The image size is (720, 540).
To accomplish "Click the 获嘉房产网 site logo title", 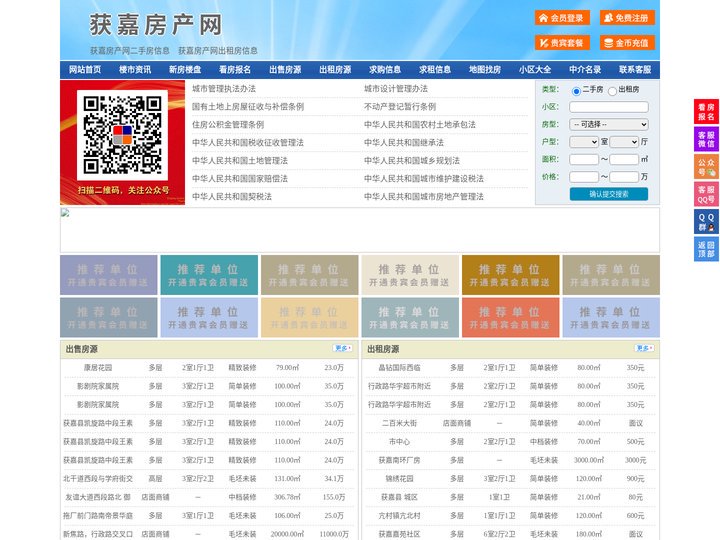I will point(156,24).
